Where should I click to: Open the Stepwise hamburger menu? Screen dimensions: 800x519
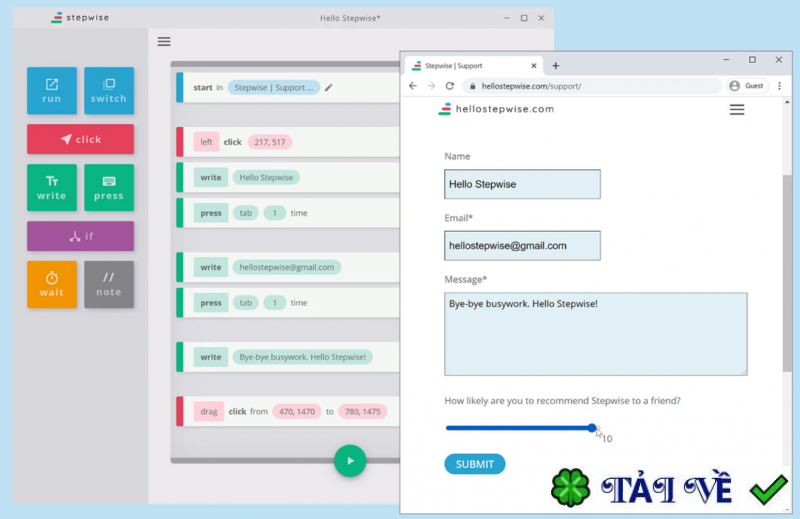point(164,42)
